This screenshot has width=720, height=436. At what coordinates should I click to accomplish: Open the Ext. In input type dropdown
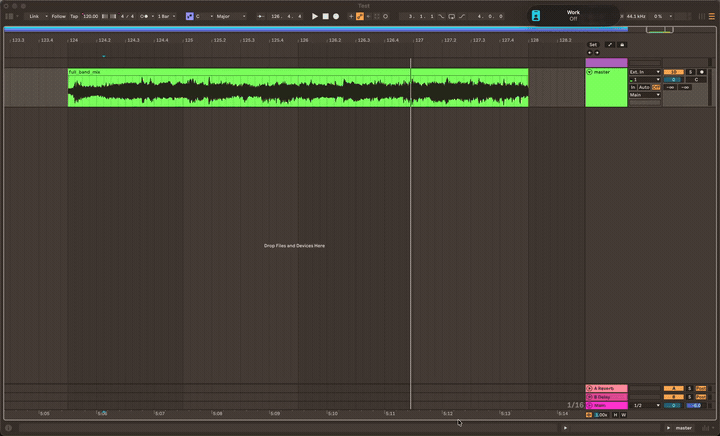pyautogui.click(x=645, y=72)
